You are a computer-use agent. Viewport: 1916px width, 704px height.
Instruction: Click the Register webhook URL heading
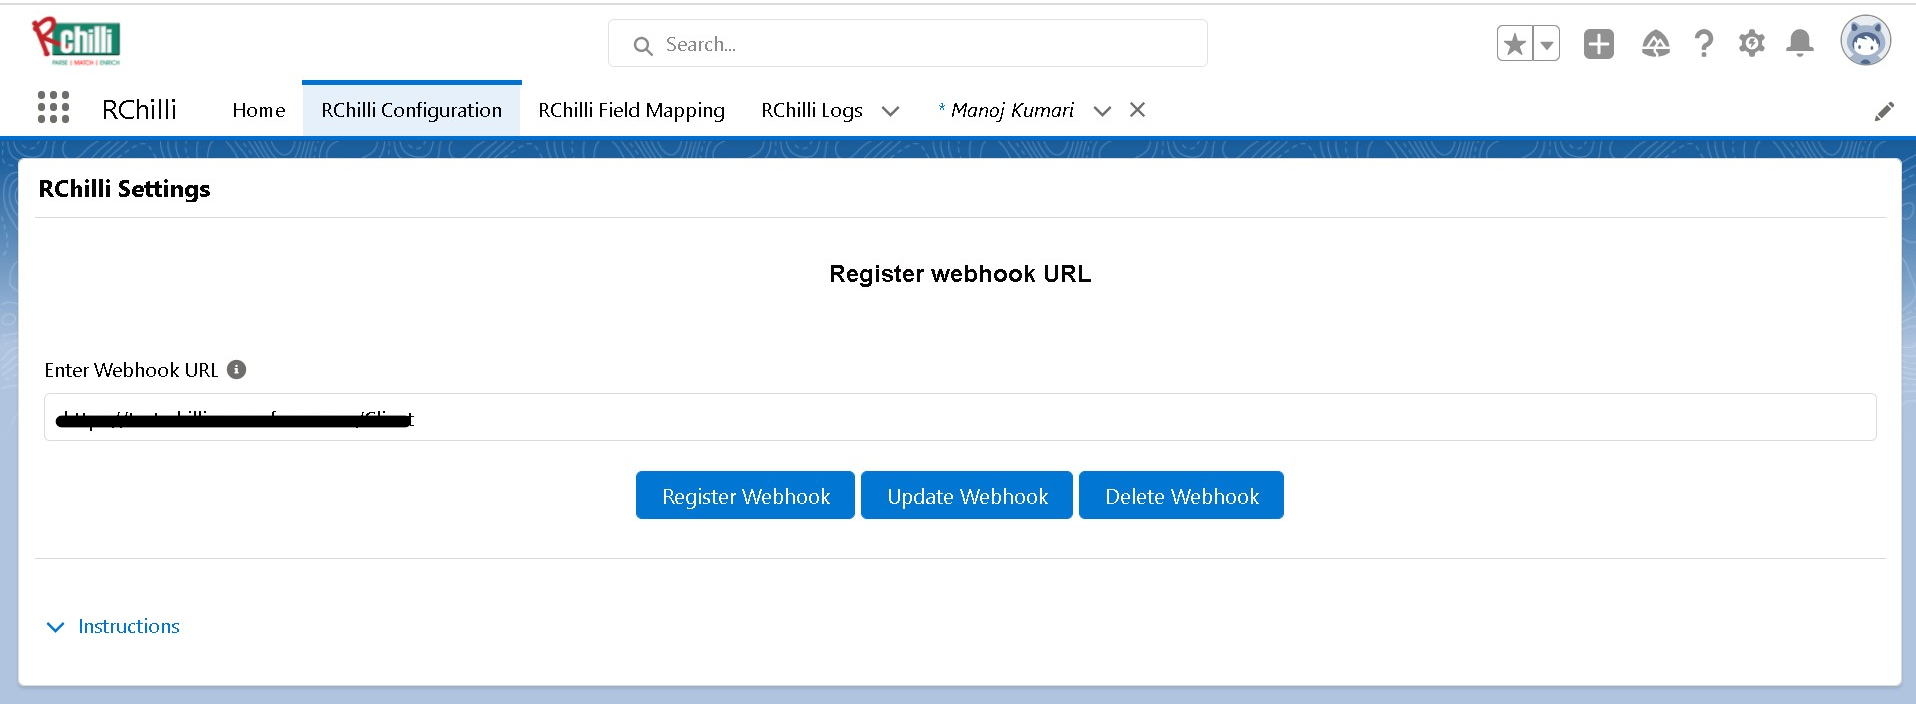pos(960,274)
